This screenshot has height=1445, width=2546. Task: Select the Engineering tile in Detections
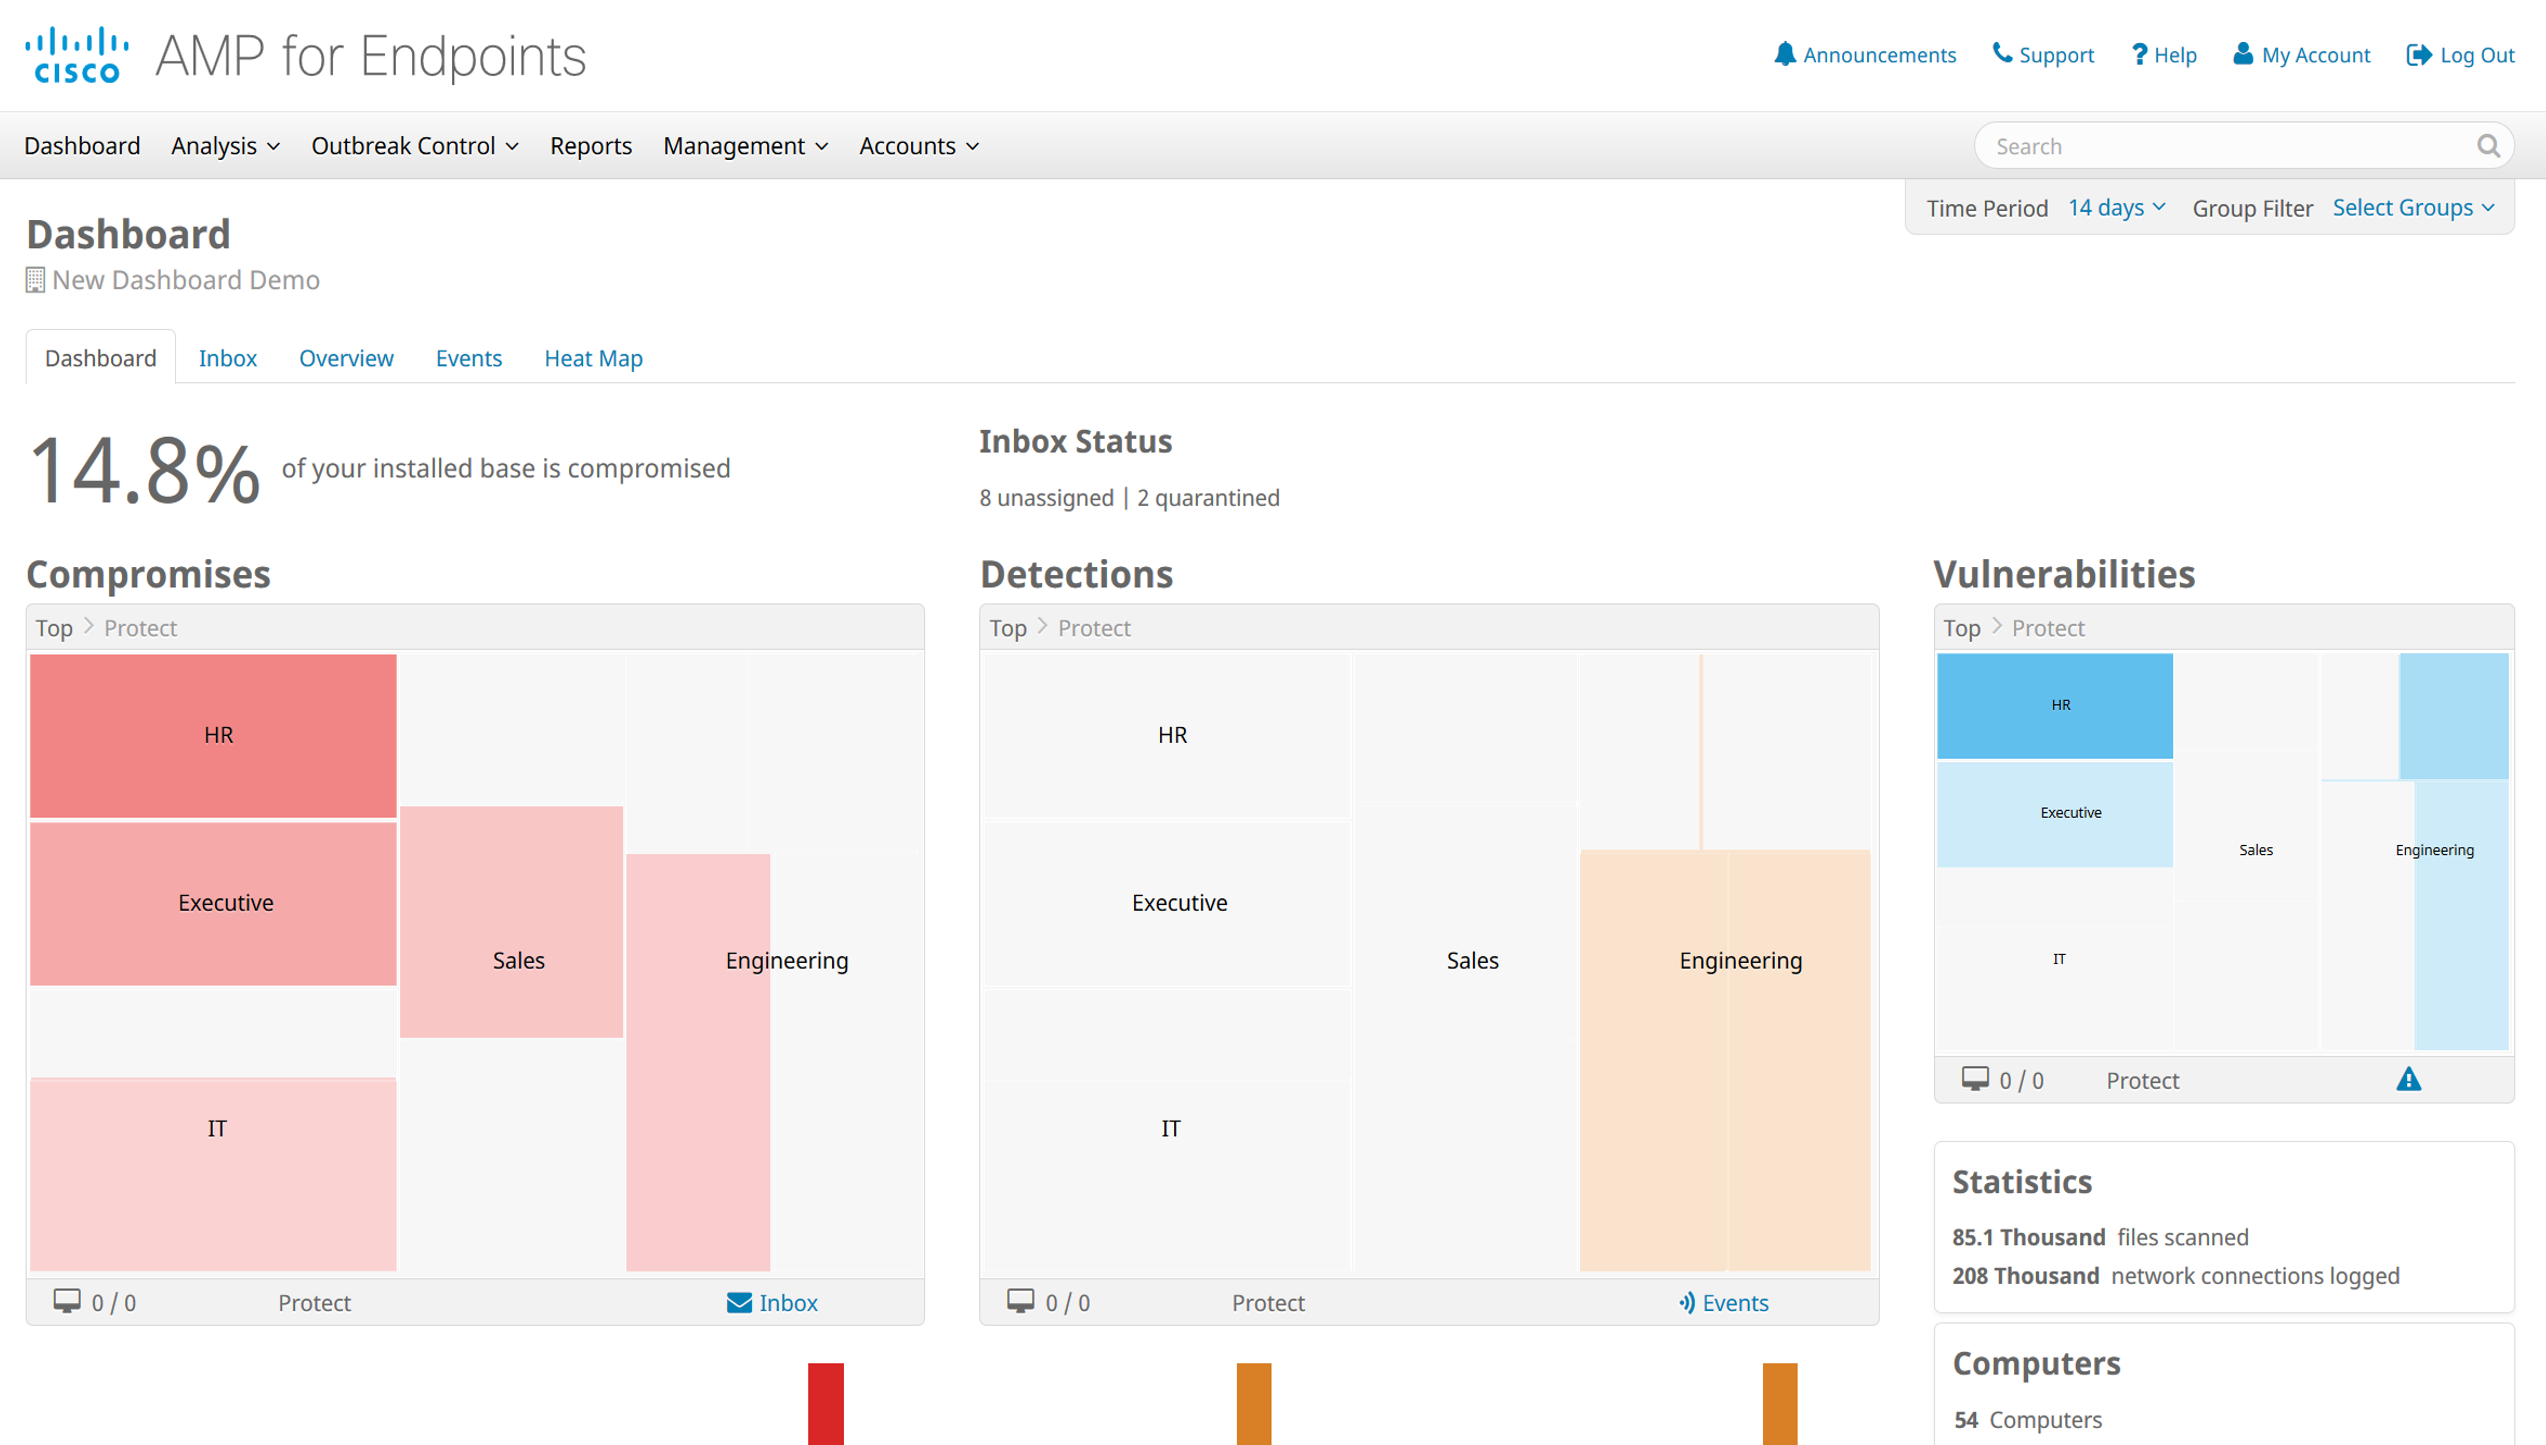pos(1725,1060)
